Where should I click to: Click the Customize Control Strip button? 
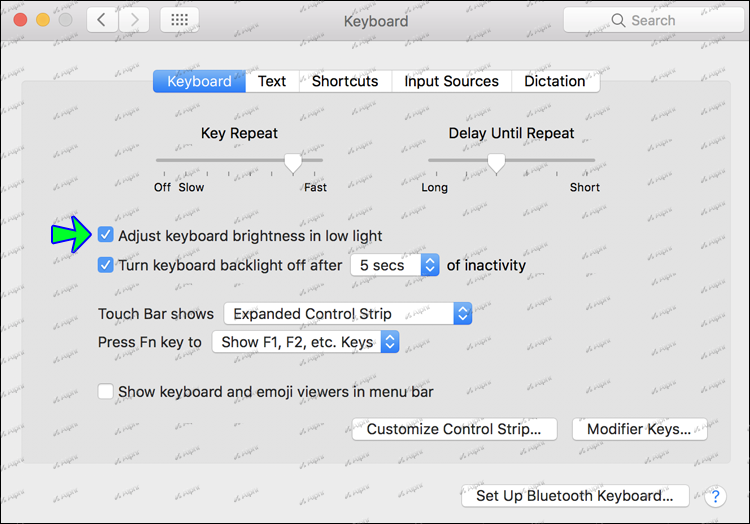tap(454, 429)
